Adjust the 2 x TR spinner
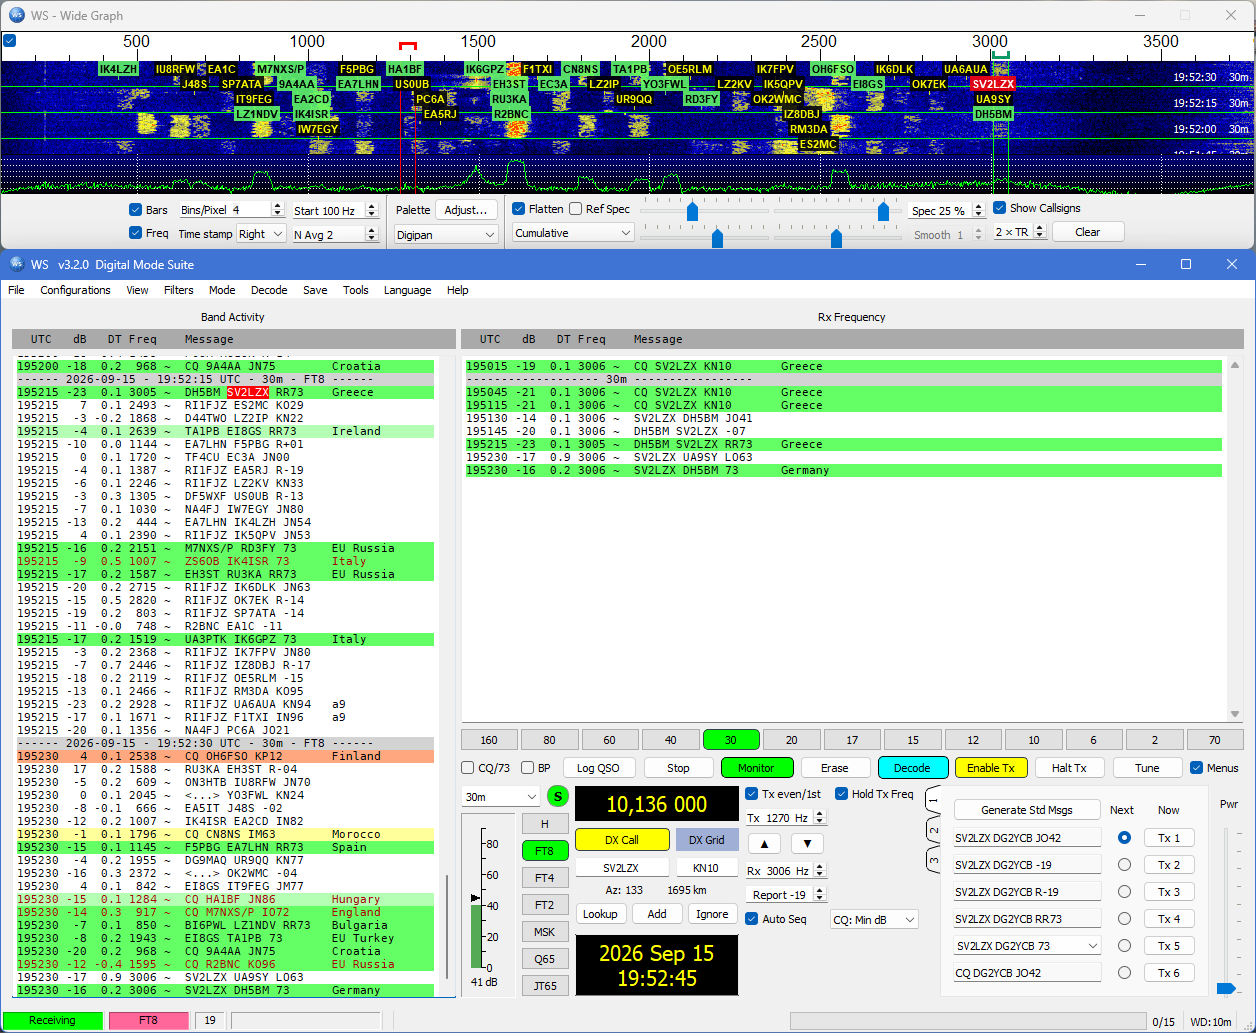The image size is (1256, 1033). 1020,232
